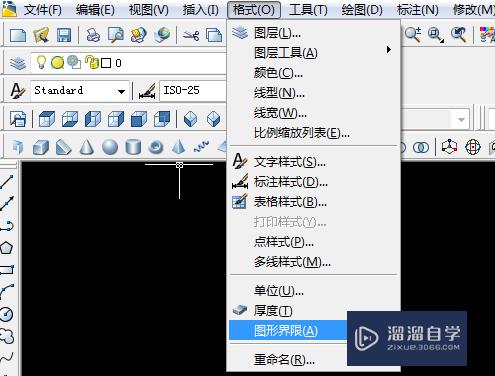Click the Text Style icon beside Standard
Screen dimensions: 495x376
tap(17, 91)
